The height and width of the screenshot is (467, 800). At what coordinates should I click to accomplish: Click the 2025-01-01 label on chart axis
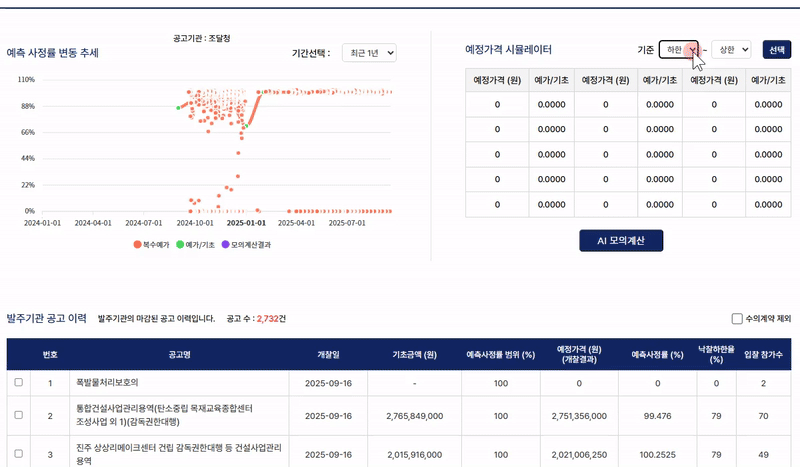[244, 223]
